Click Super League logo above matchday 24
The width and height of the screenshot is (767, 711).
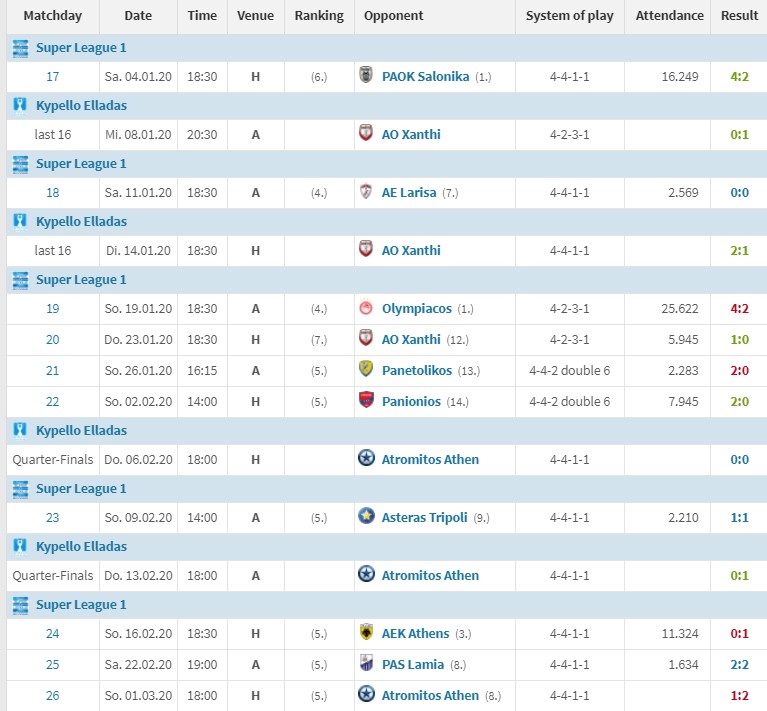(20, 604)
